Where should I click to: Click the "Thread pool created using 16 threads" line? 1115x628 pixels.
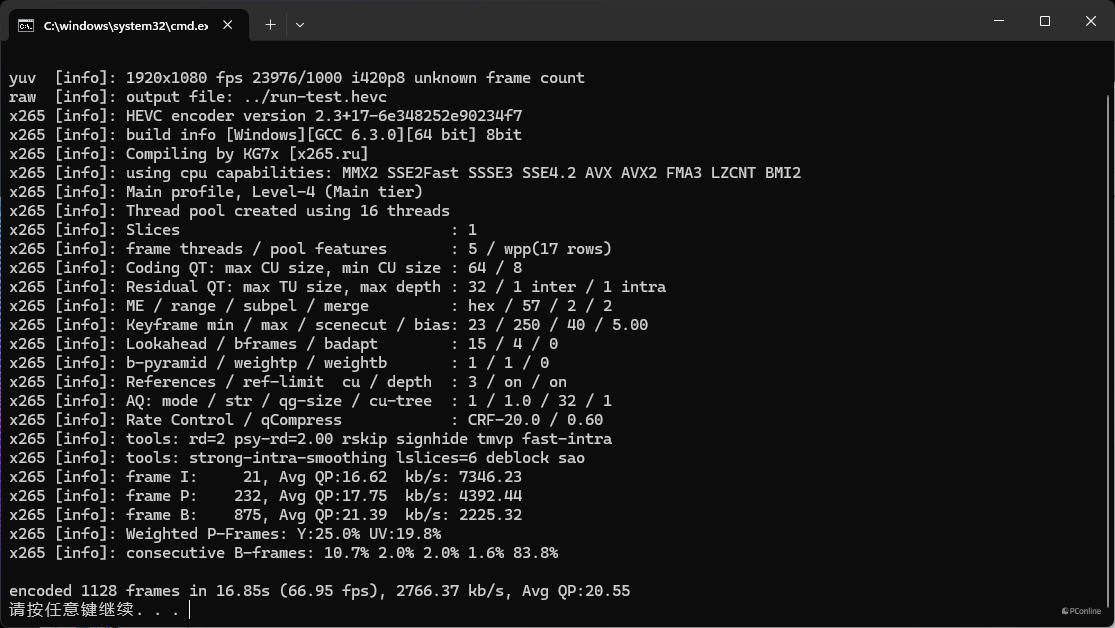229,211
